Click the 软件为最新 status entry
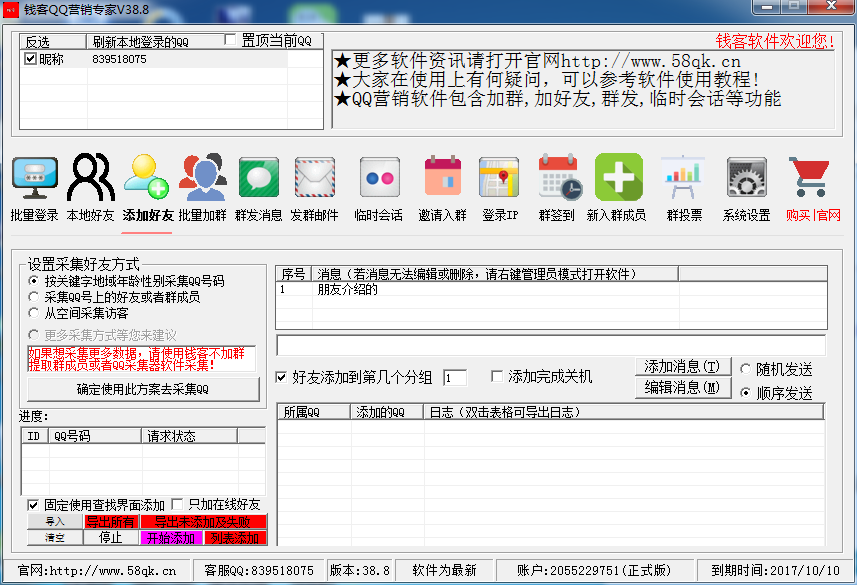This screenshot has height=585, width=857. [x=445, y=571]
